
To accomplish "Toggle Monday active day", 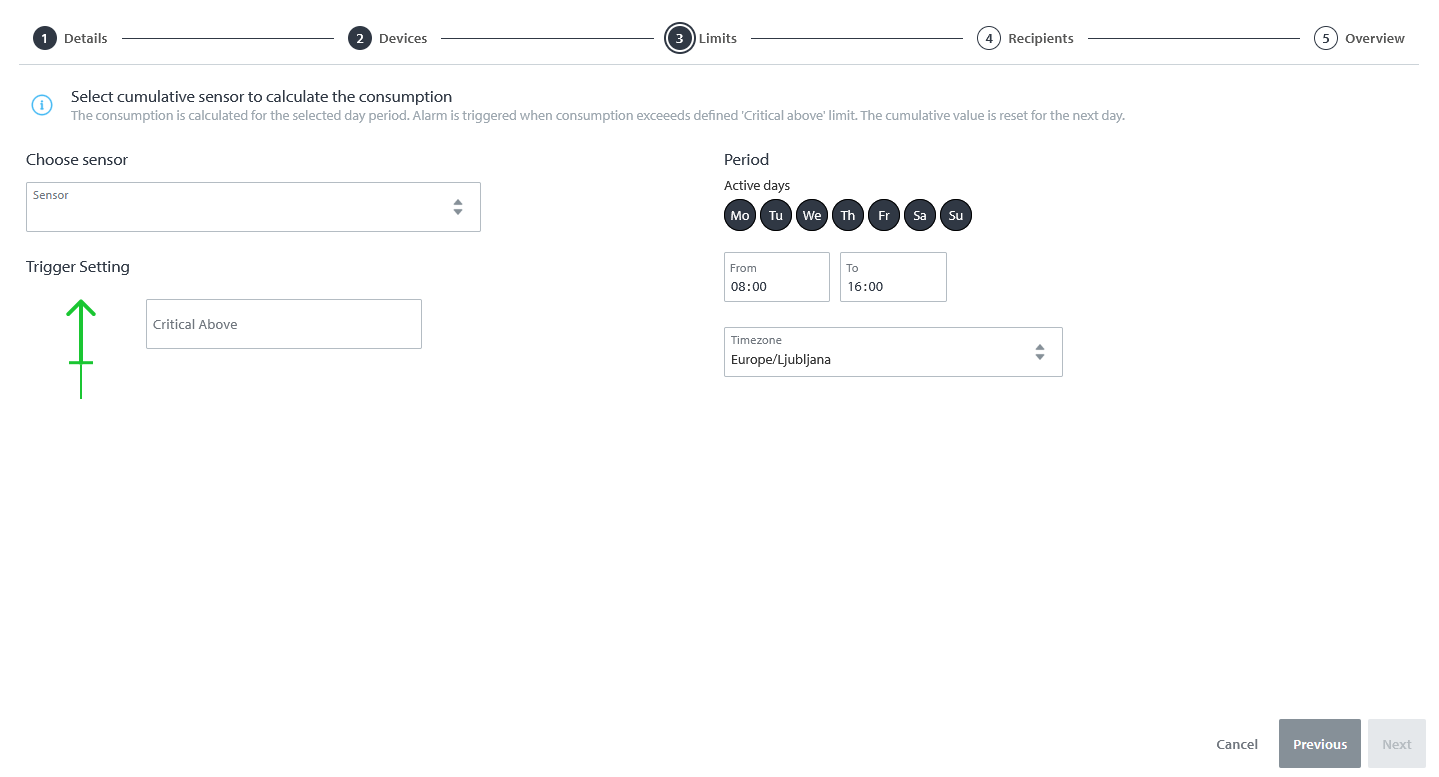I will (x=740, y=215).
